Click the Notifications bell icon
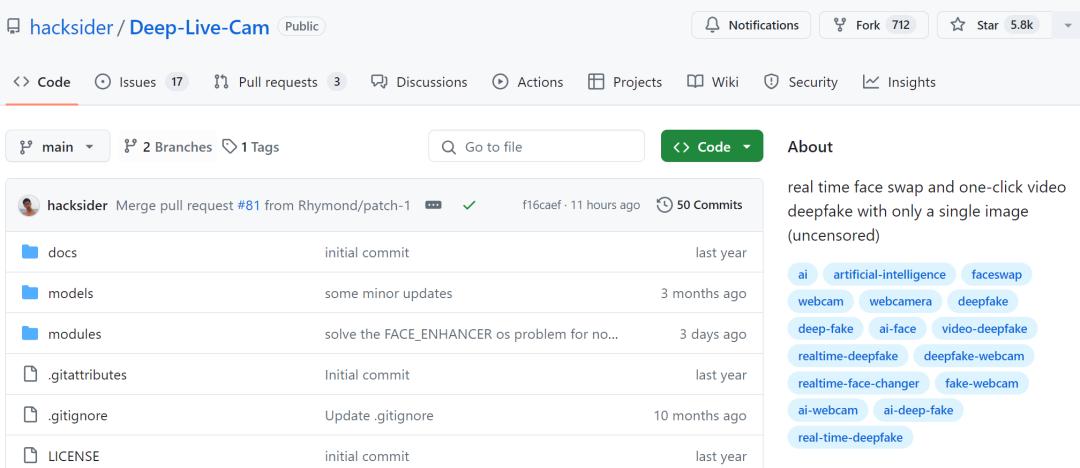This screenshot has height=468, width=1080. tap(713, 25)
